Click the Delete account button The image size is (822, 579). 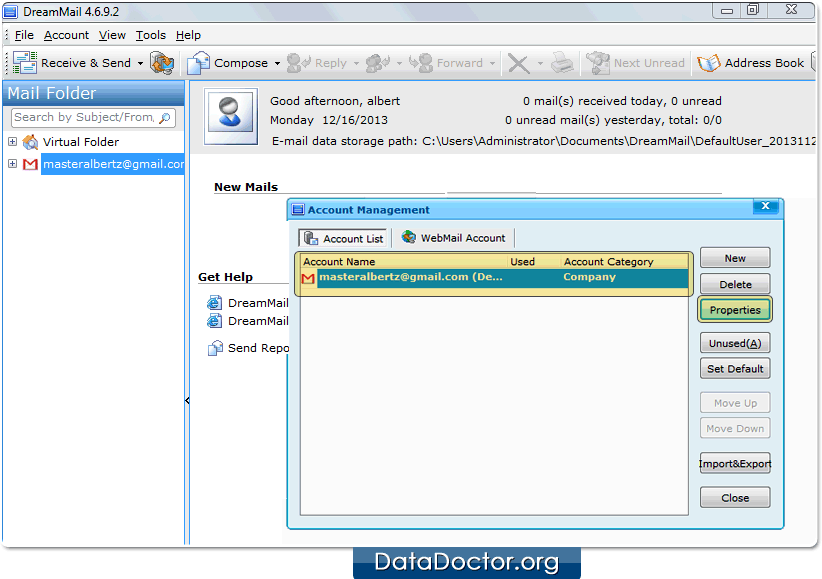(735, 284)
